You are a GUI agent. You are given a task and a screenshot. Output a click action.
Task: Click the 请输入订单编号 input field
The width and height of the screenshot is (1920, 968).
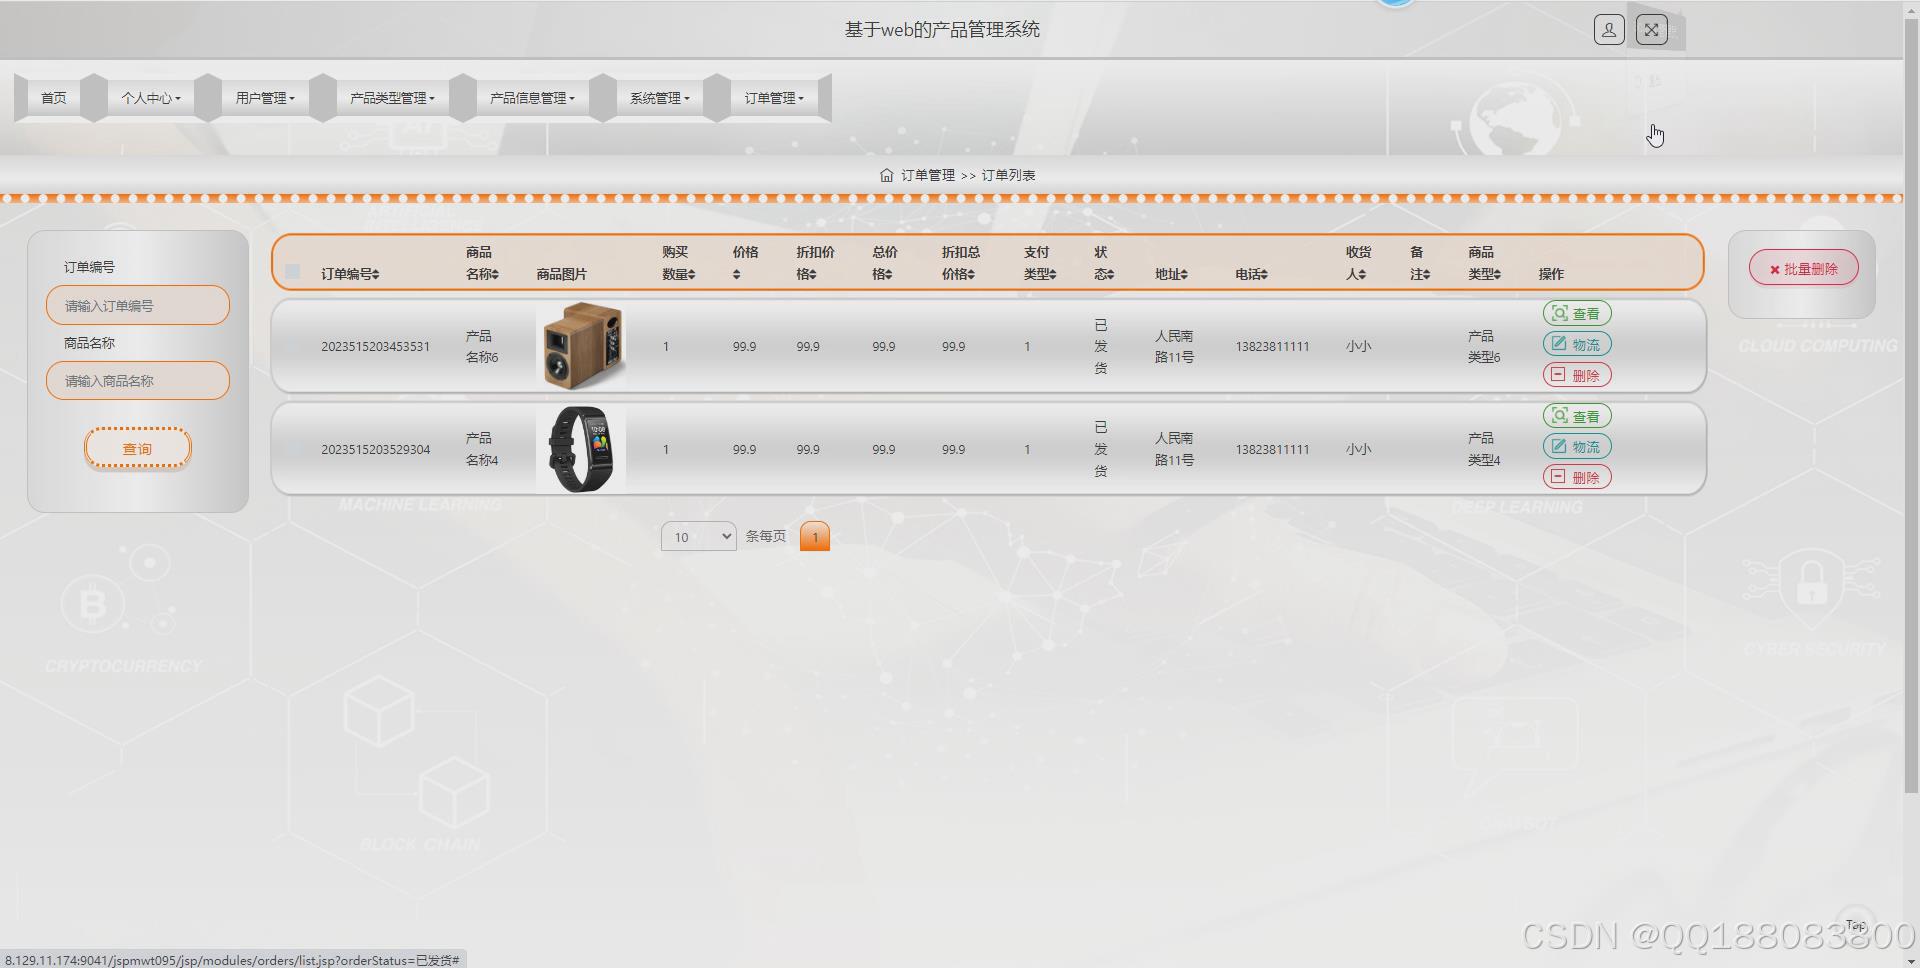pyautogui.click(x=137, y=304)
